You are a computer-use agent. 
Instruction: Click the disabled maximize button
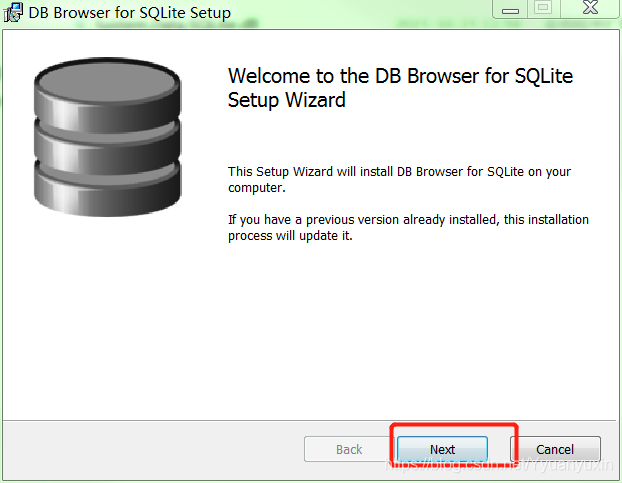pos(543,8)
